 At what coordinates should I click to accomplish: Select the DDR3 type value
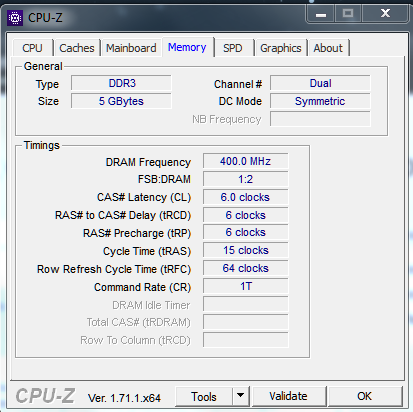click(x=121, y=83)
